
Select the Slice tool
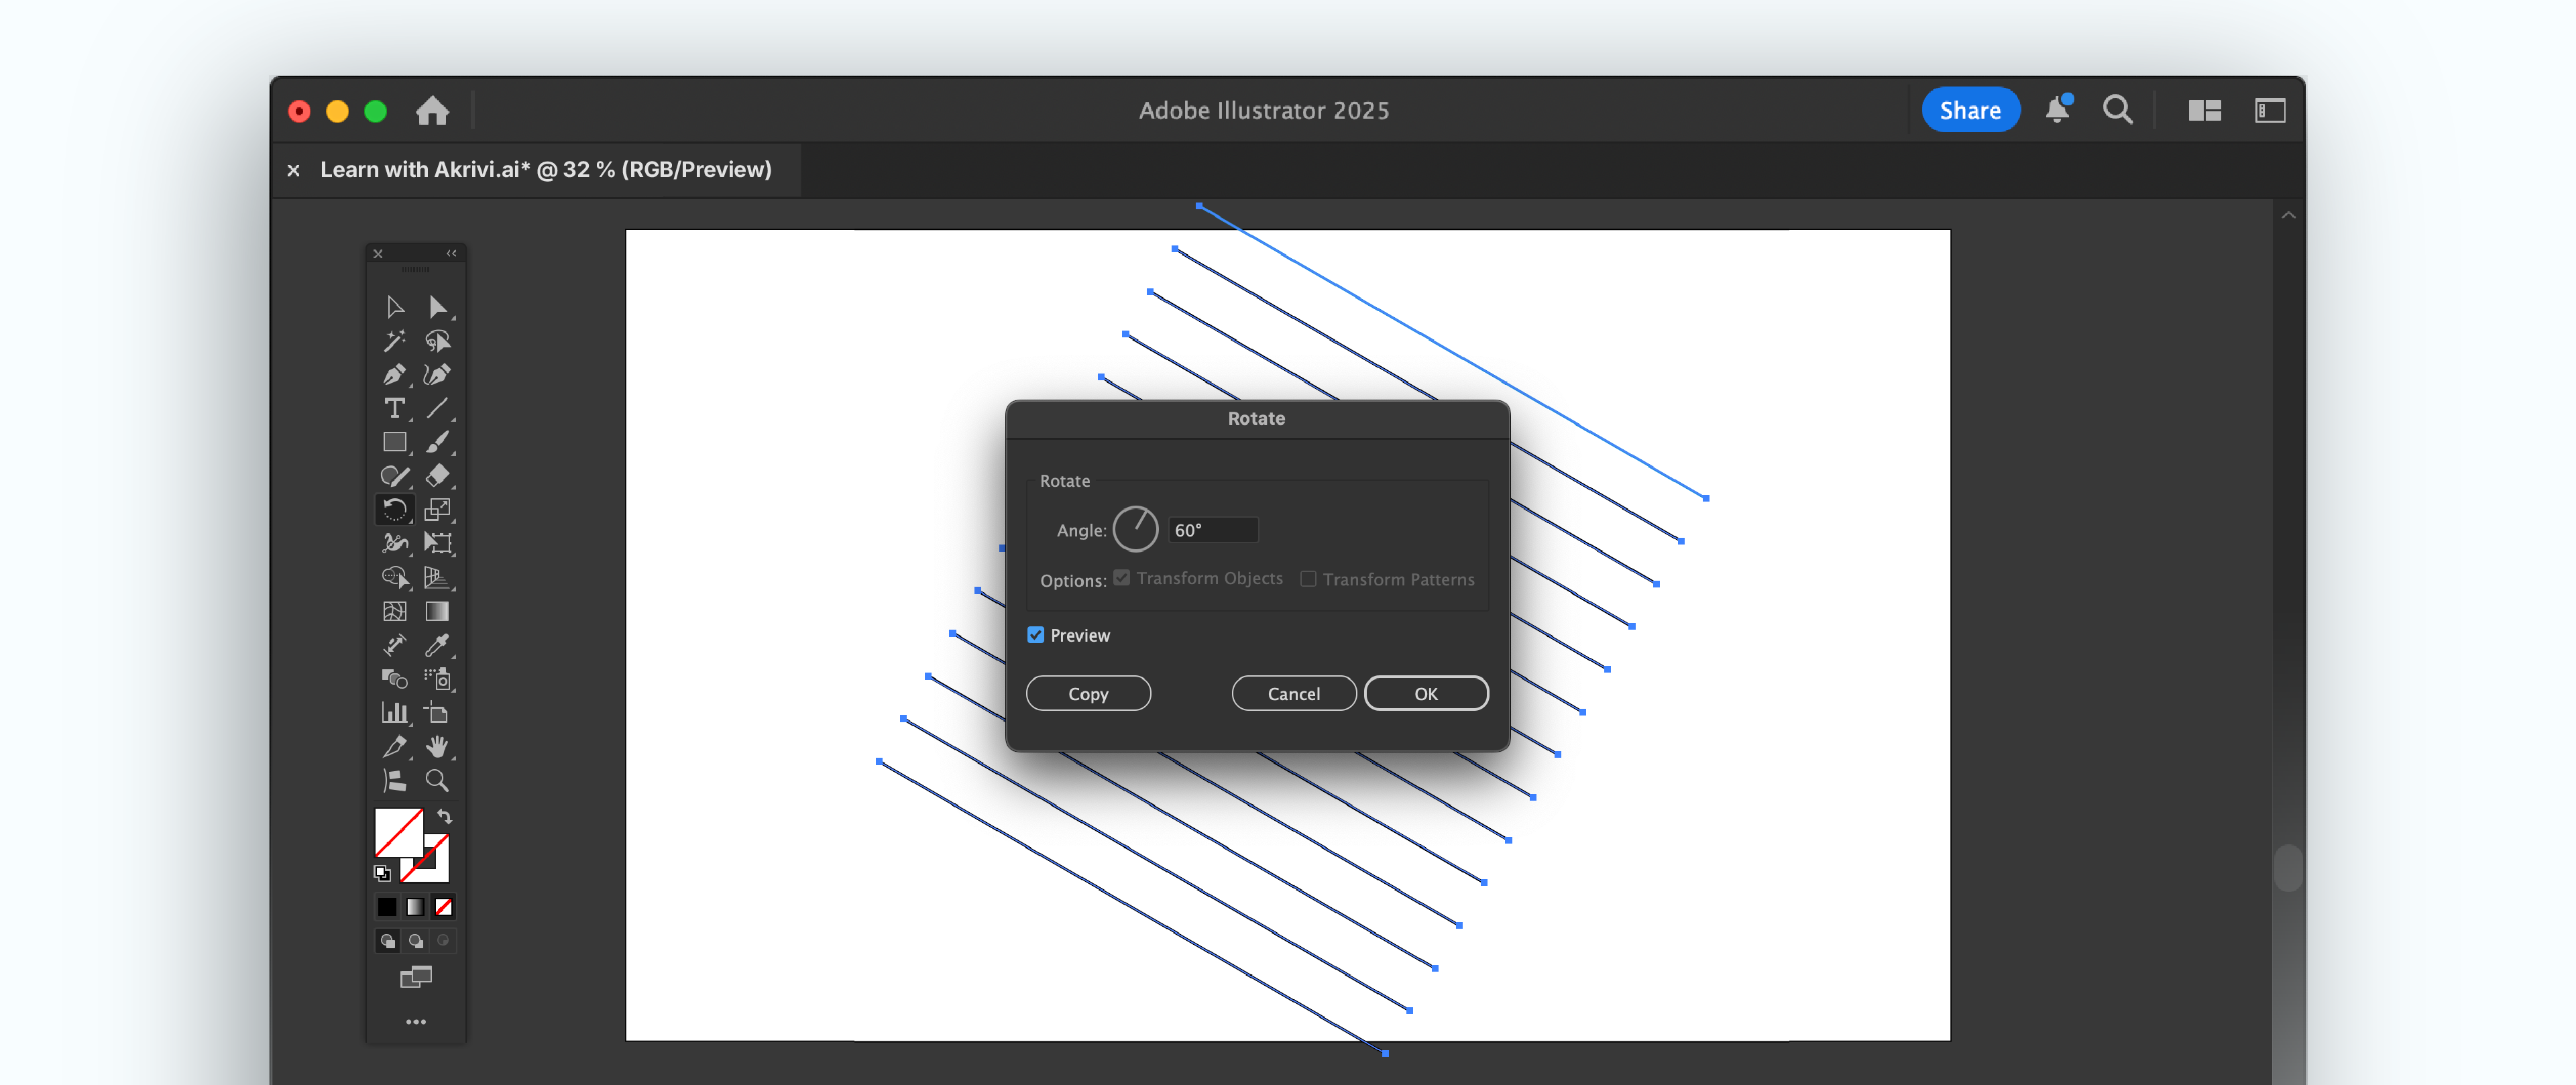pyautogui.click(x=395, y=747)
